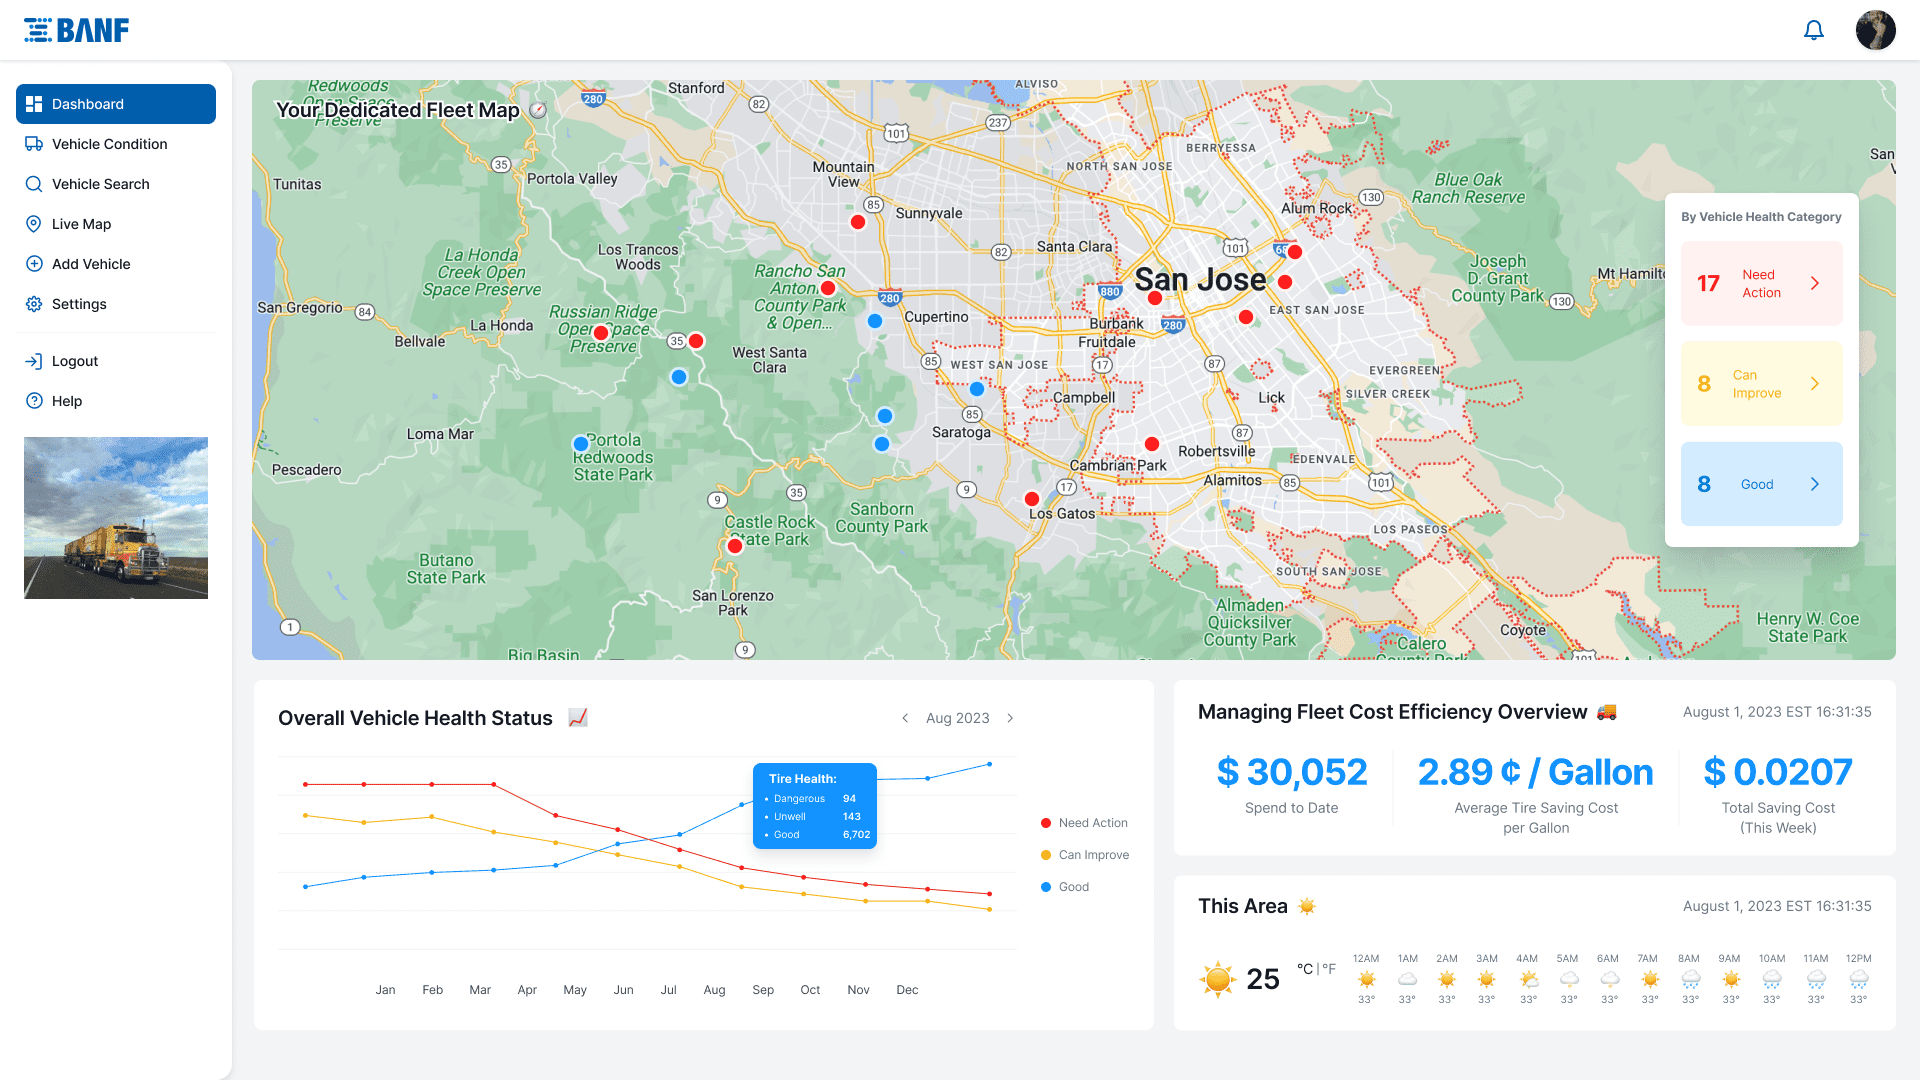Viewport: 1920px width, 1080px height.
Task: Expand Good category chevron arrow
Action: [1815, 484]
